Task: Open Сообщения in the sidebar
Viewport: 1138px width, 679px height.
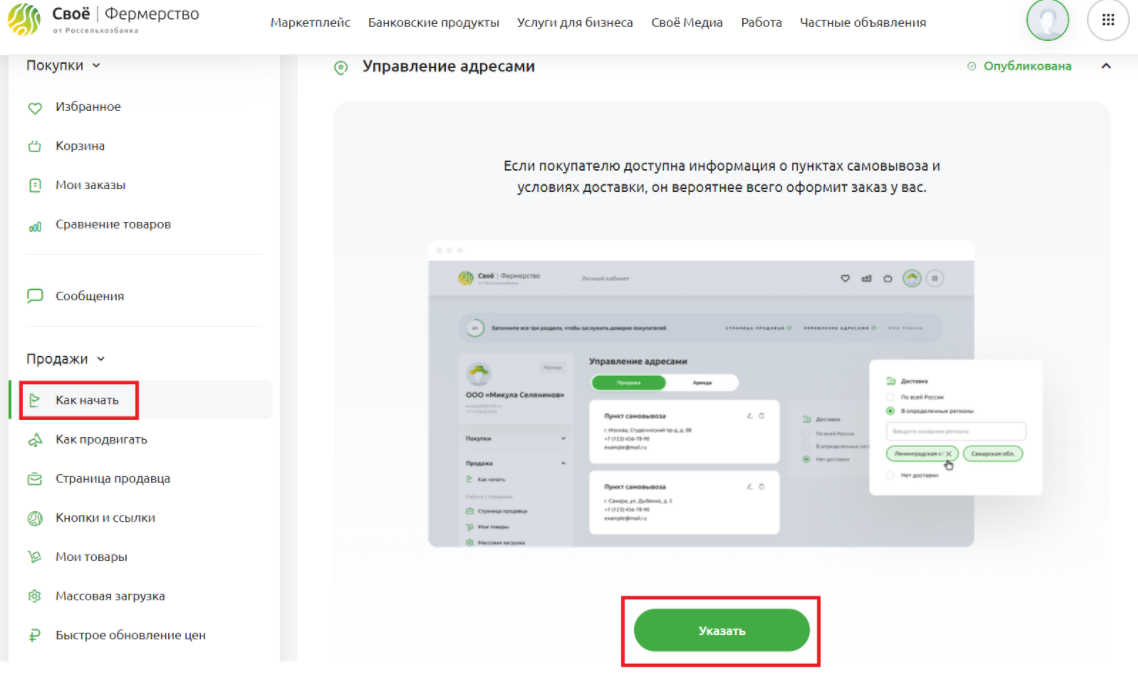Action: 89,296
